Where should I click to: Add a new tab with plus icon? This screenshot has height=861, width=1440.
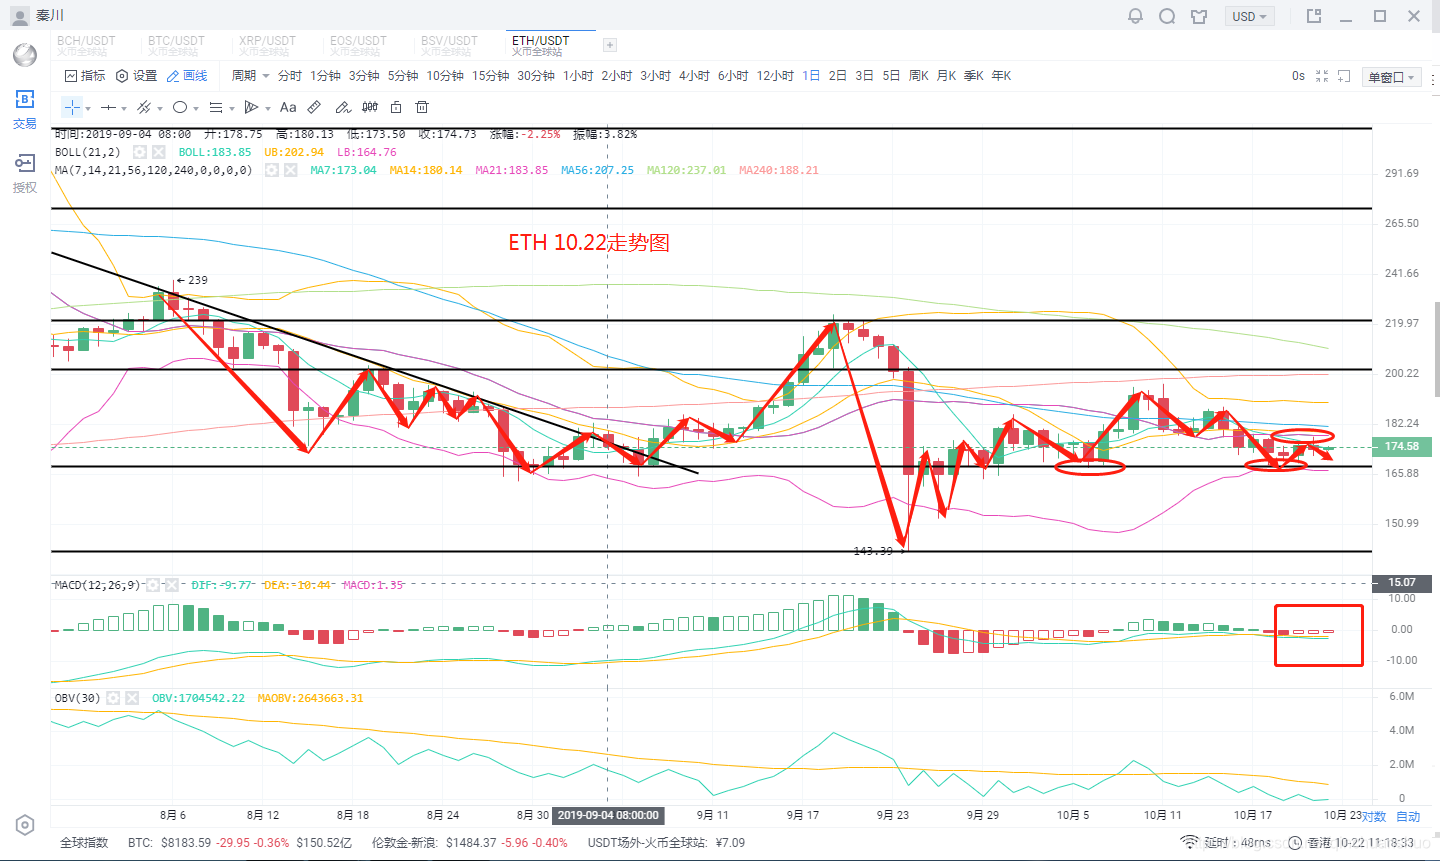[610, 45]
